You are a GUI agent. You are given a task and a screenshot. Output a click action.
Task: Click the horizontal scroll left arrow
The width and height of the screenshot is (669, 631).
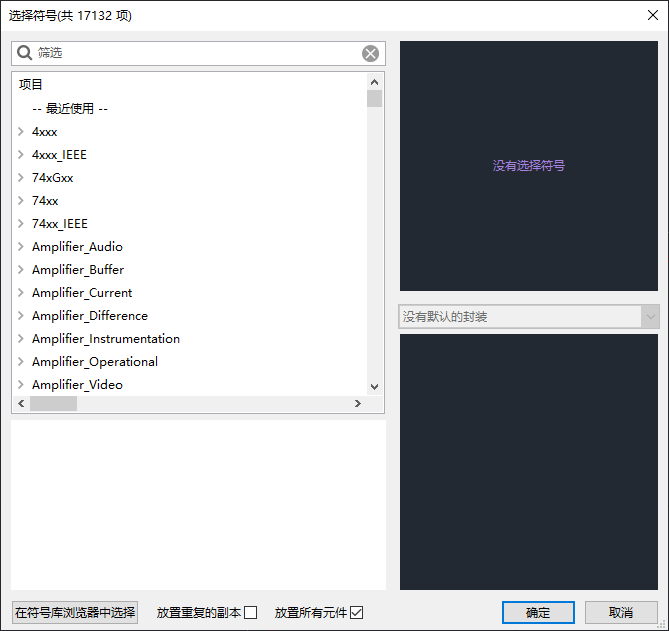tap(21, 404)
